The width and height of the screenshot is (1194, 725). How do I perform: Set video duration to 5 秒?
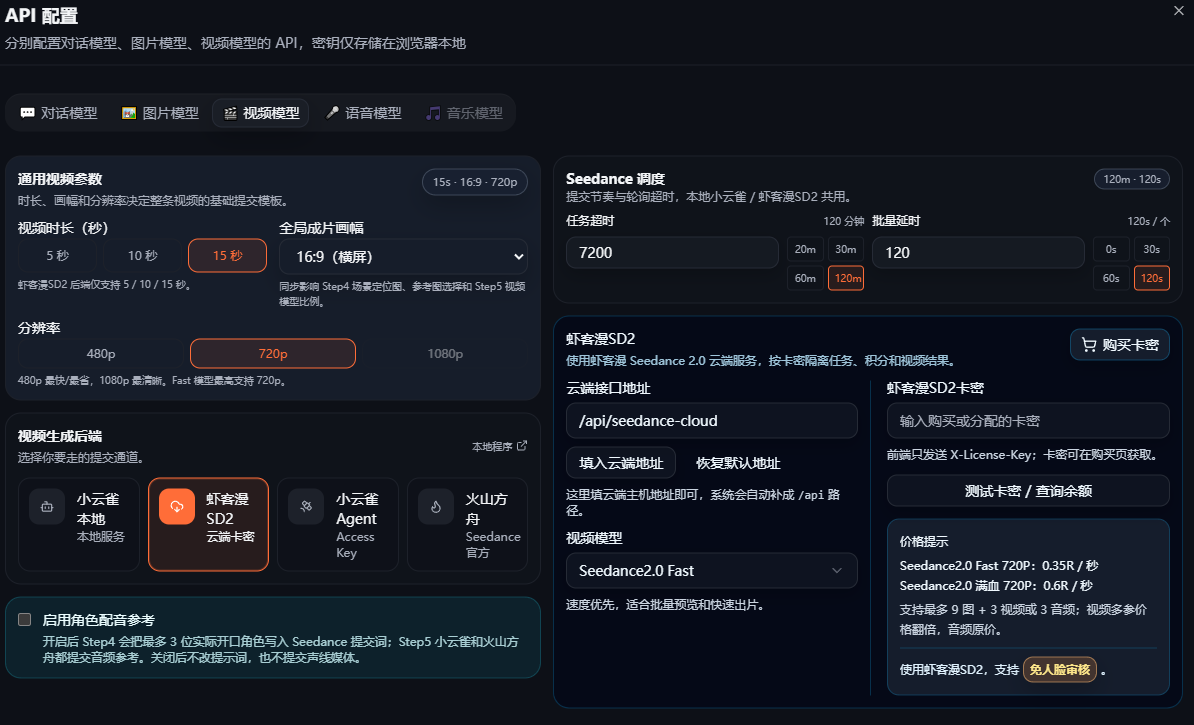click(x=58, y=255)
